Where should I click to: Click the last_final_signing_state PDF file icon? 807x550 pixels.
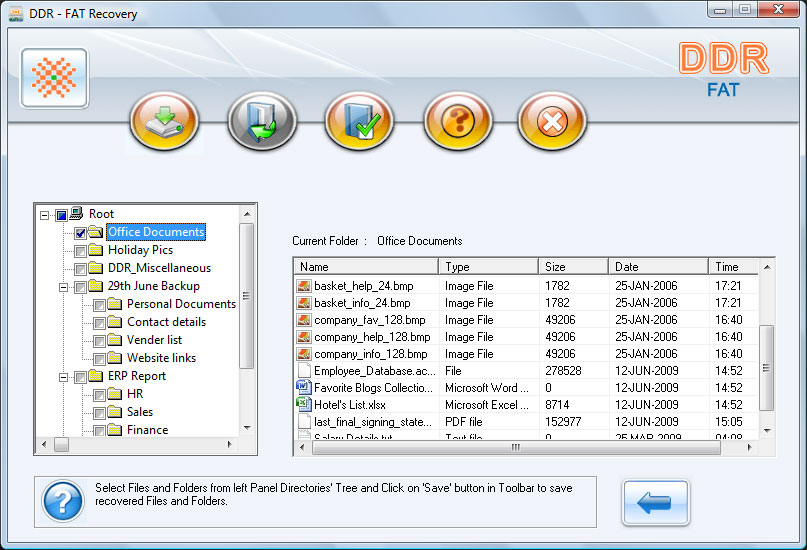point(304,421)
